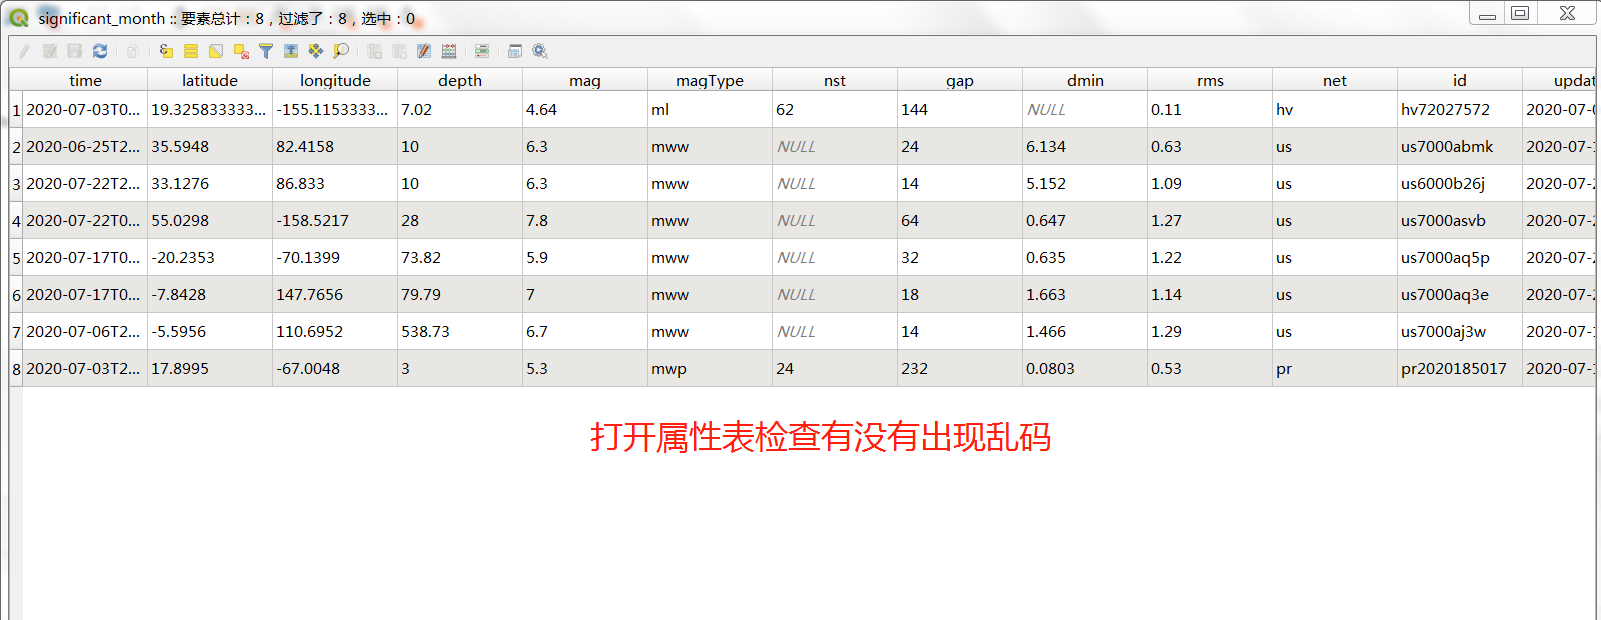Sort by the depth column header

pos(459,80)
